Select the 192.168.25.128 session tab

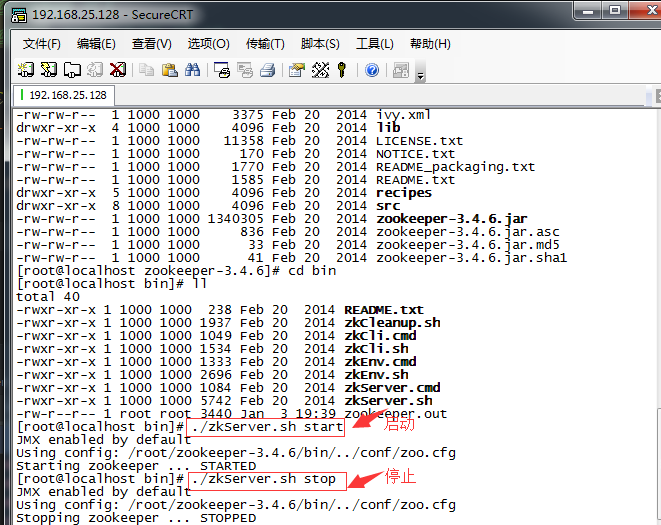point(64,95)
